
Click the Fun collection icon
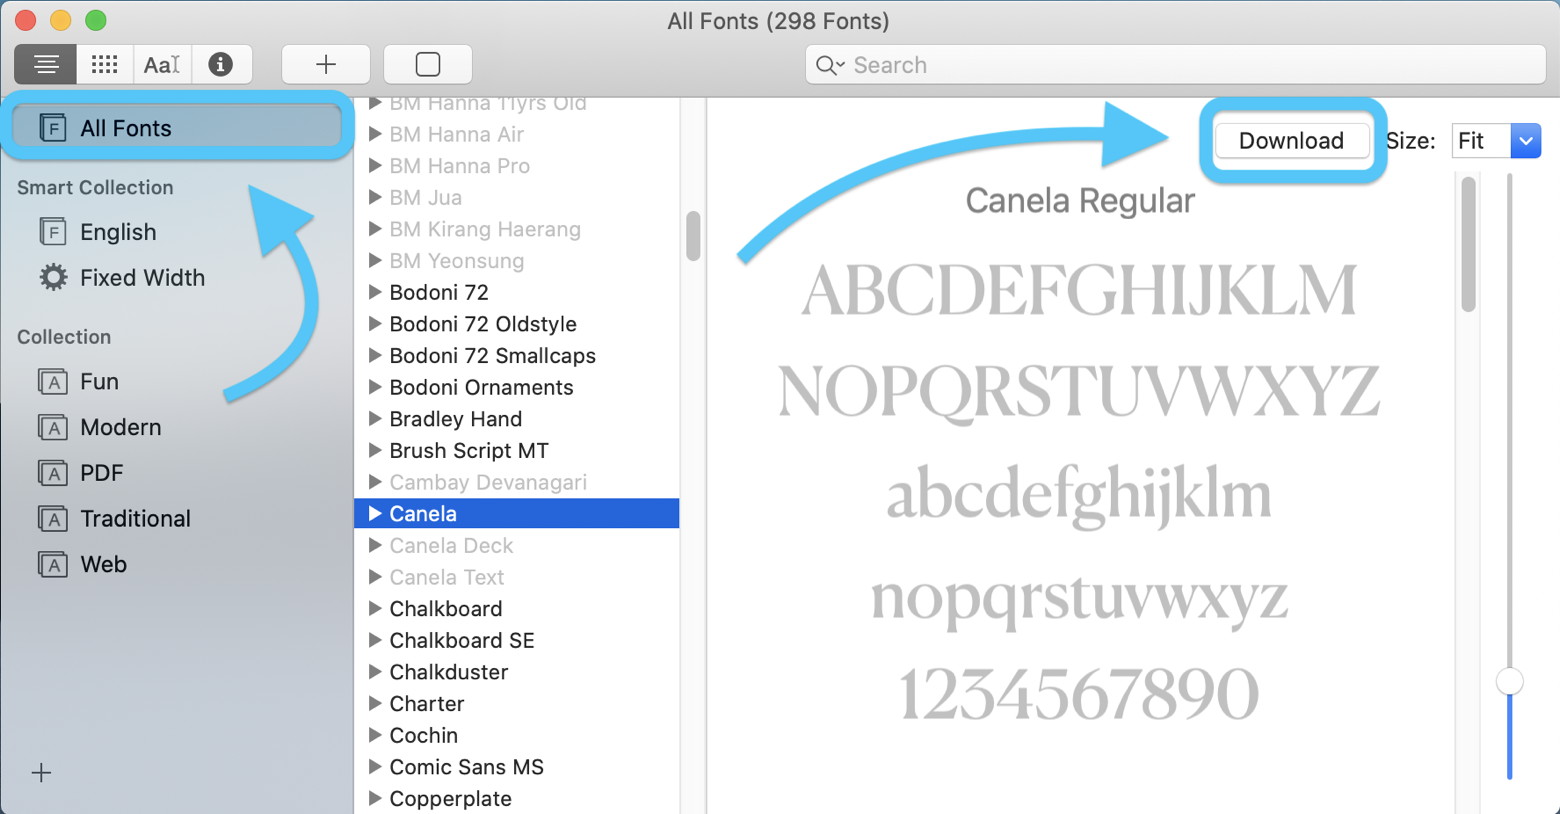point(53,382)
